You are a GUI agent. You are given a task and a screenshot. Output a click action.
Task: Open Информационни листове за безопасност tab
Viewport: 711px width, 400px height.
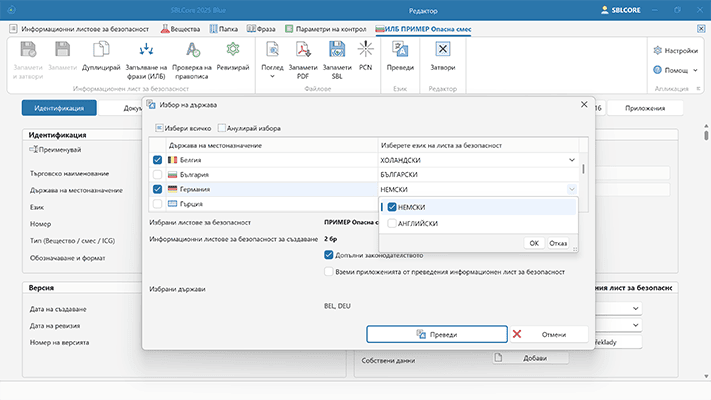[x=80, y=29]
